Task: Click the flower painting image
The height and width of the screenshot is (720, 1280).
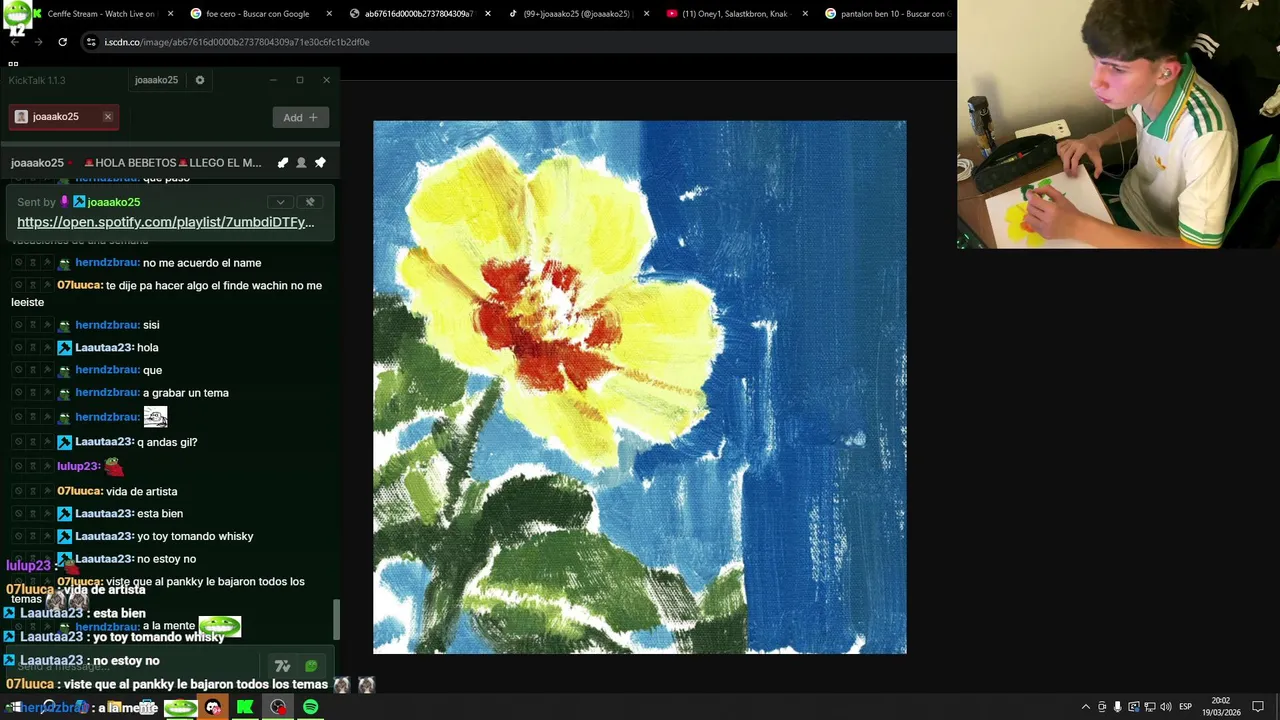Action: (640, 387)
